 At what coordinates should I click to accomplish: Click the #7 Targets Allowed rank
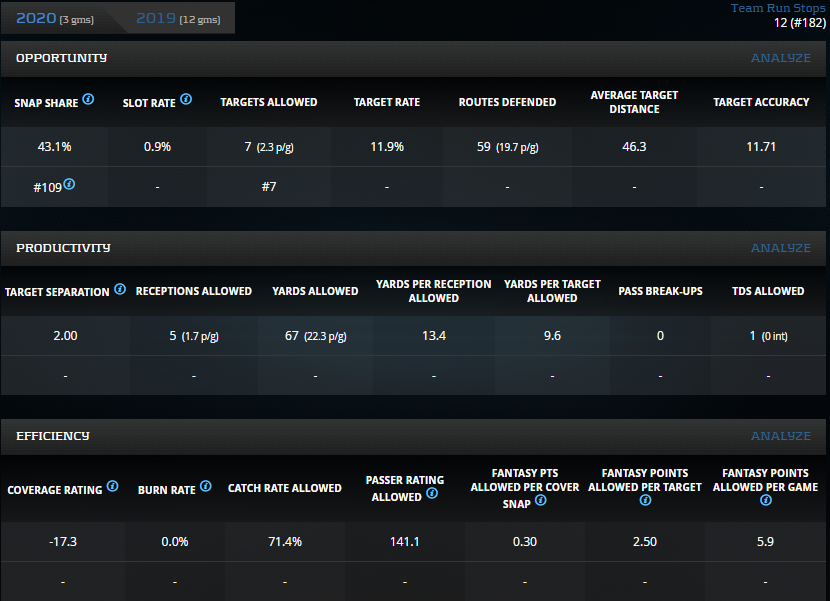[268, 186]
